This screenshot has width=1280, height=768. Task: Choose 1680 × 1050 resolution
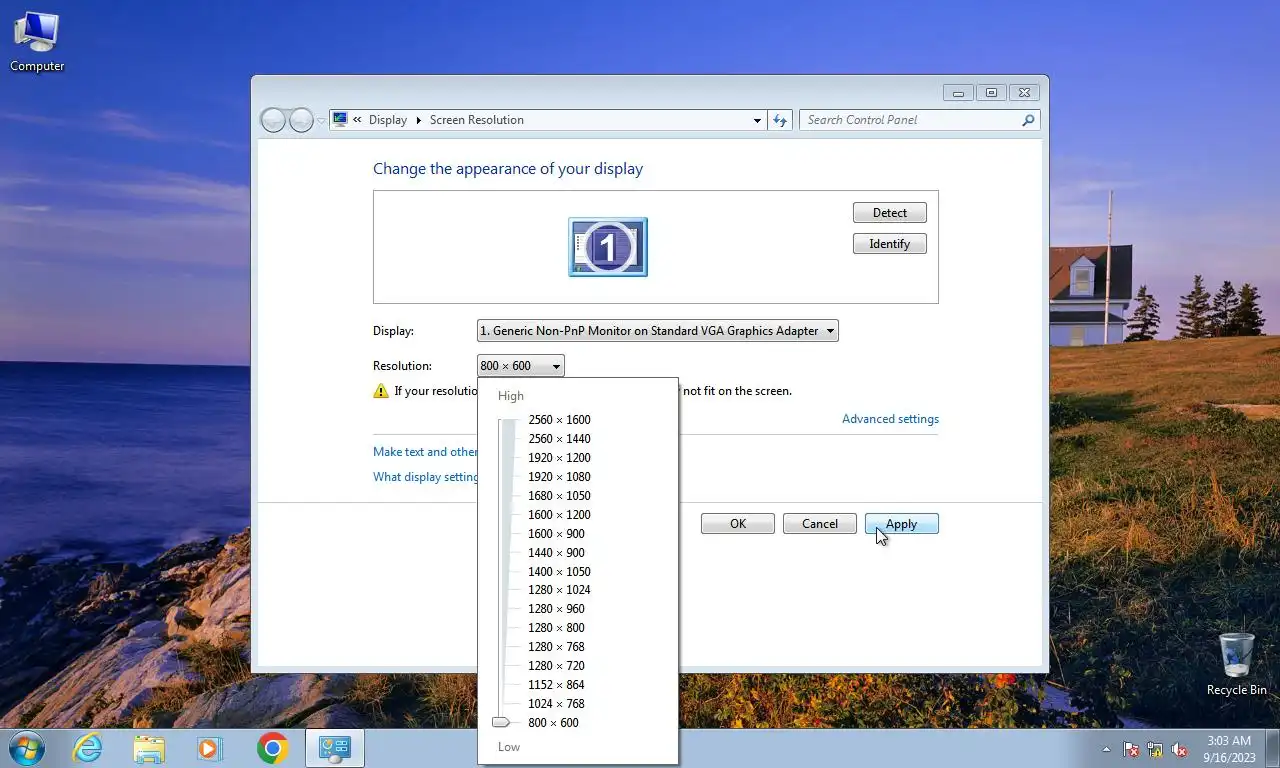click(x=559, y=496)
